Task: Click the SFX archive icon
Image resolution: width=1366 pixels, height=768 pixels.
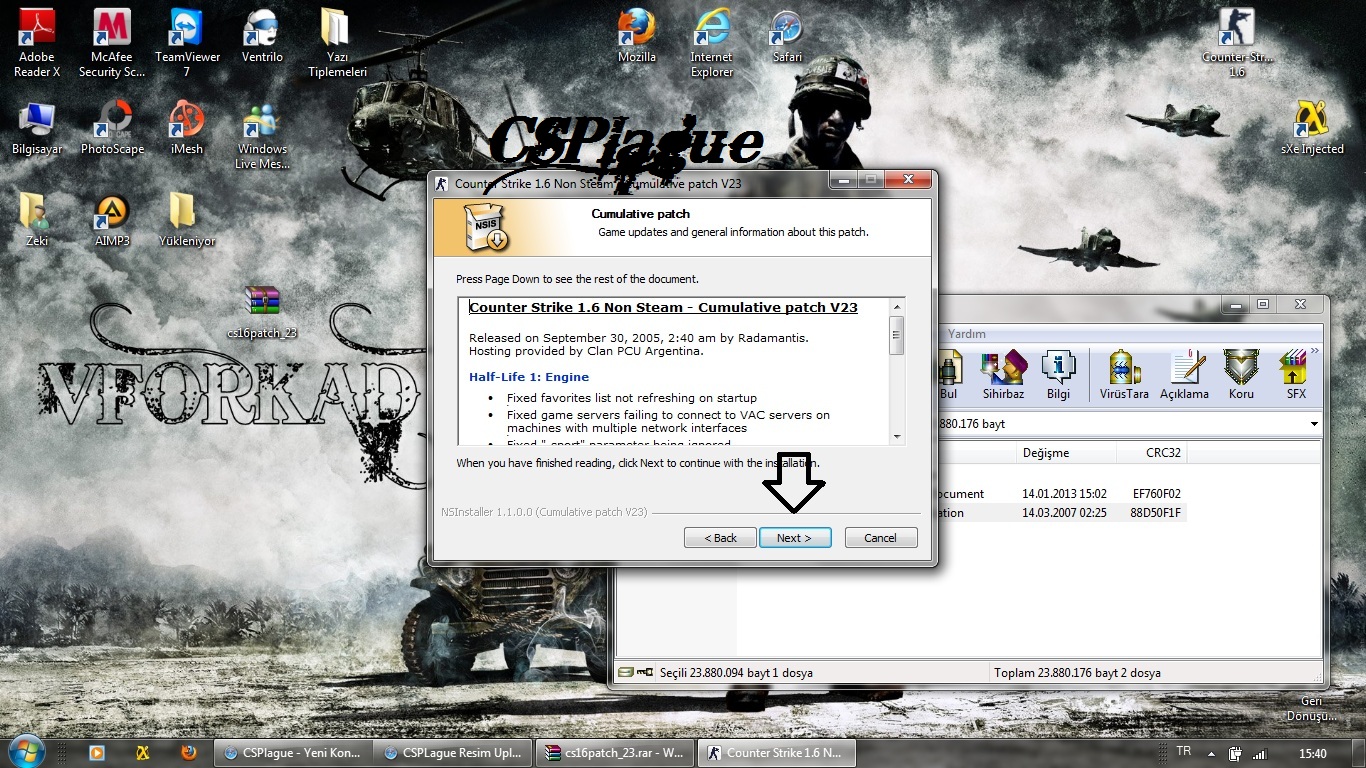Action: tap(1296, 375)
